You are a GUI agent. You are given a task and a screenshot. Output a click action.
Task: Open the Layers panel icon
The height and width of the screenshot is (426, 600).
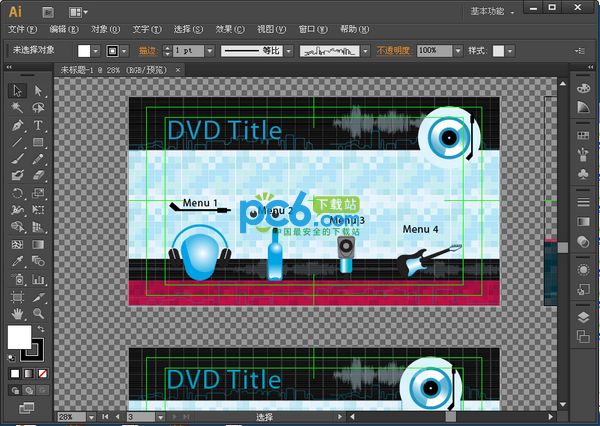click(x=583, y=317)
